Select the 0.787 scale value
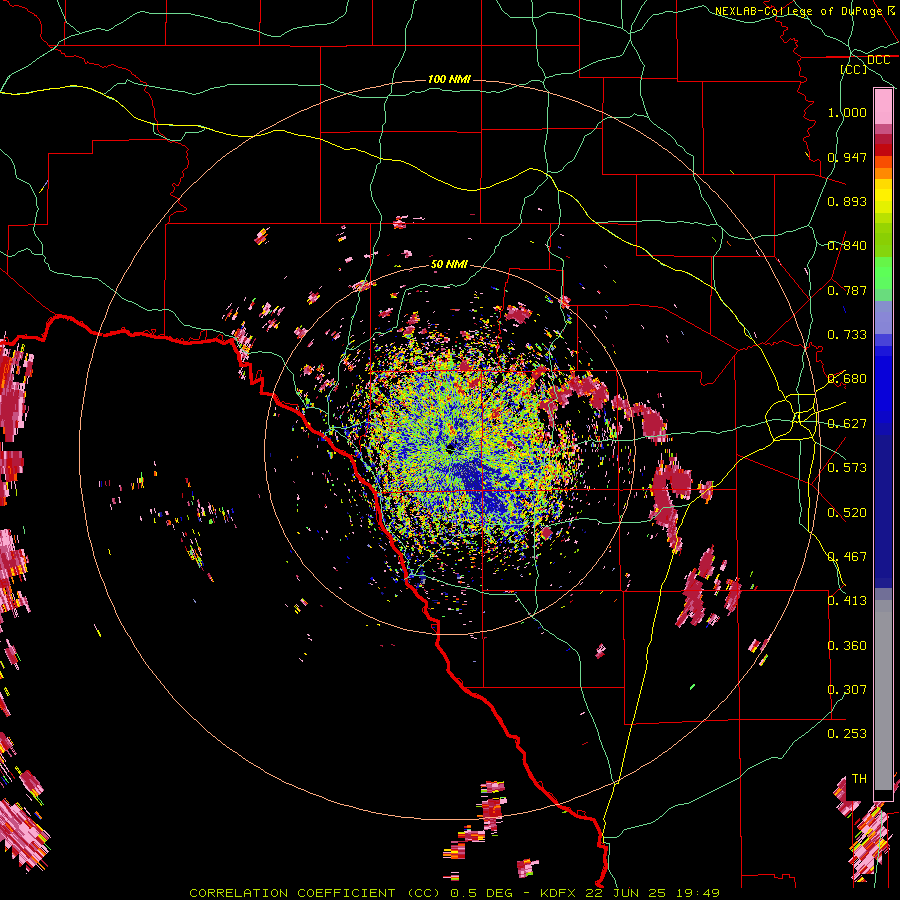The height and width of the screenshot is (900, 900). pos(847,290)
